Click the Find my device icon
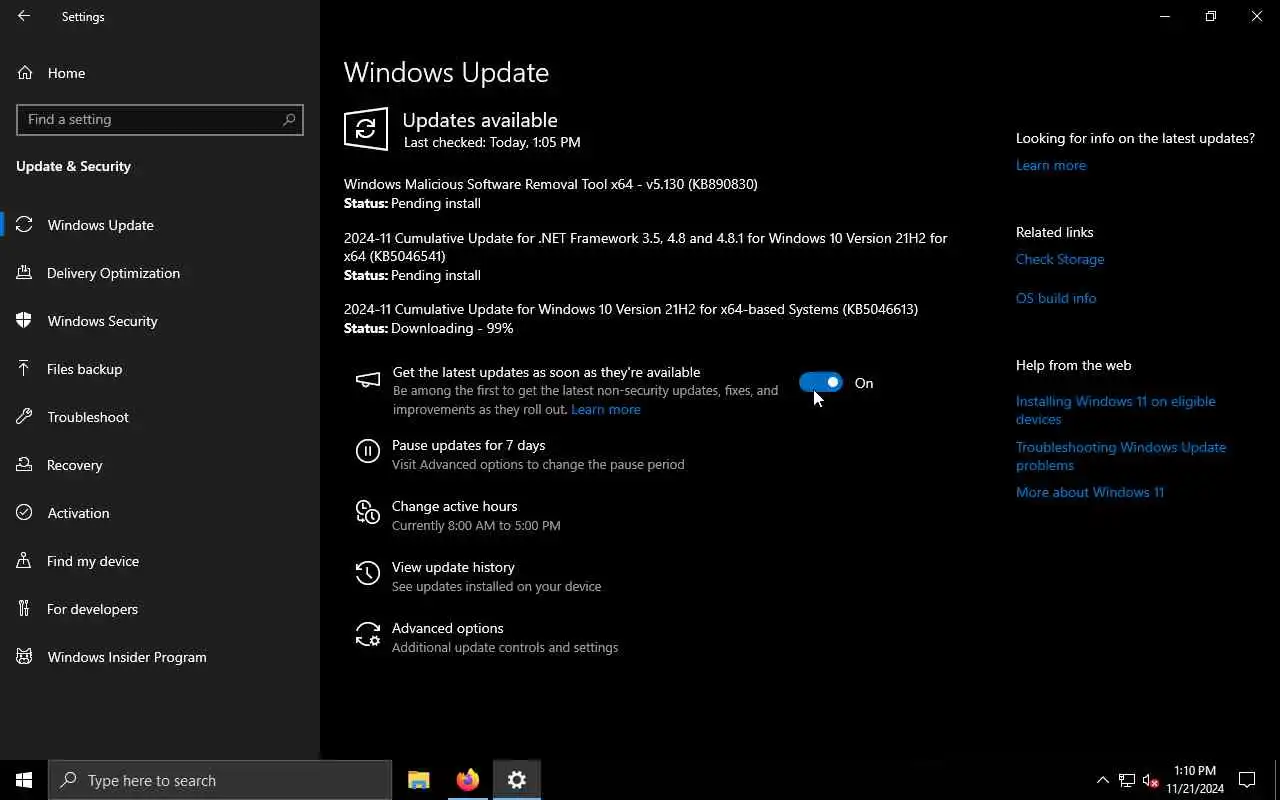Image resolution: width=1280 pixels, height=800 pixels. pyautogui.click(x=25, y=561)
